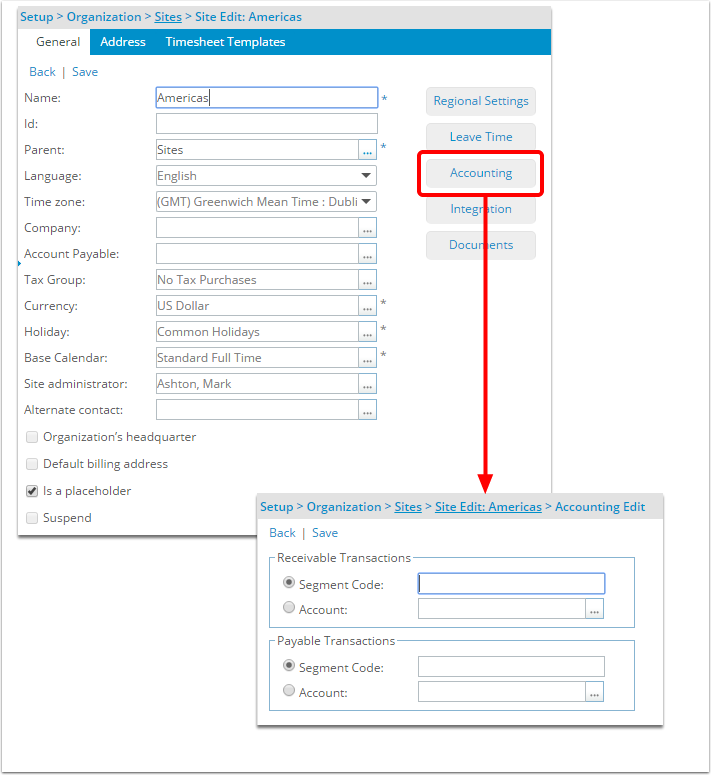The width and height of the screenshot is (711, 775).
Task: Select Account radio under Receivable Transactions
Action: coord(289,607)
